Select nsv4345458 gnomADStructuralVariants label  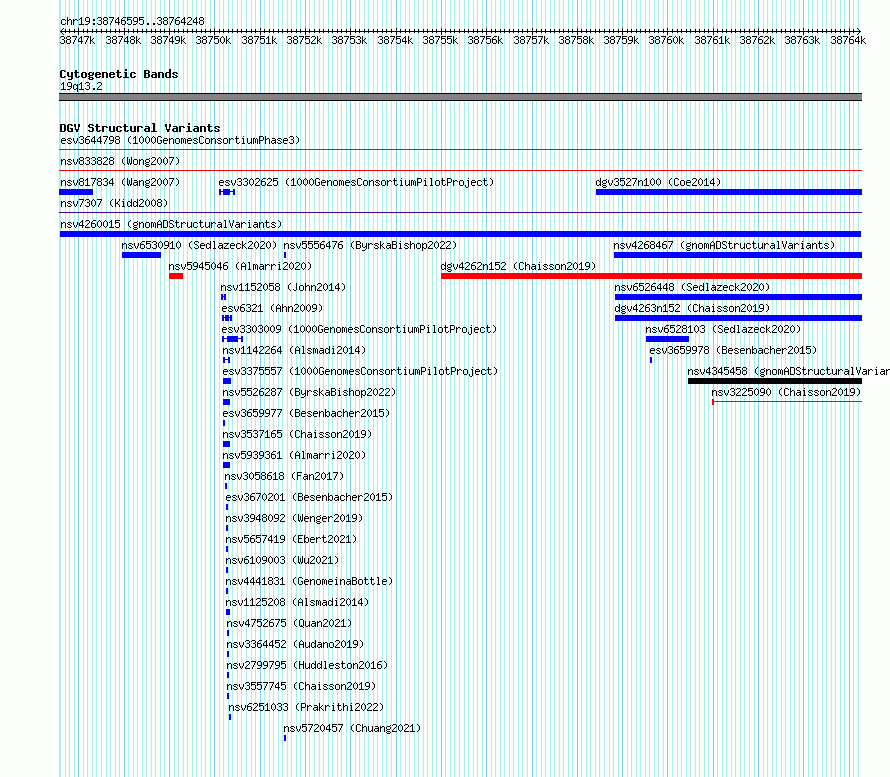pyautogui.click(x=788, y=371)
